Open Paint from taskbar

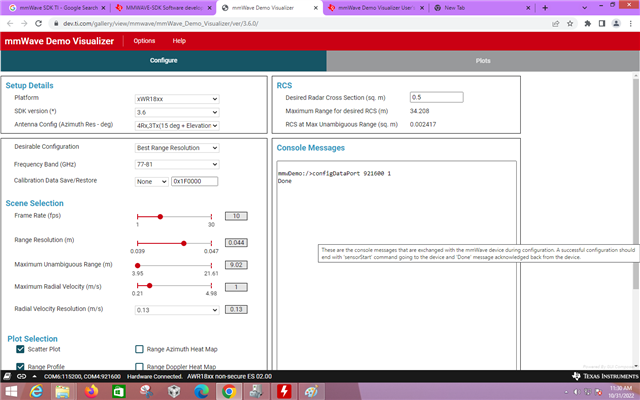[311, 392]
